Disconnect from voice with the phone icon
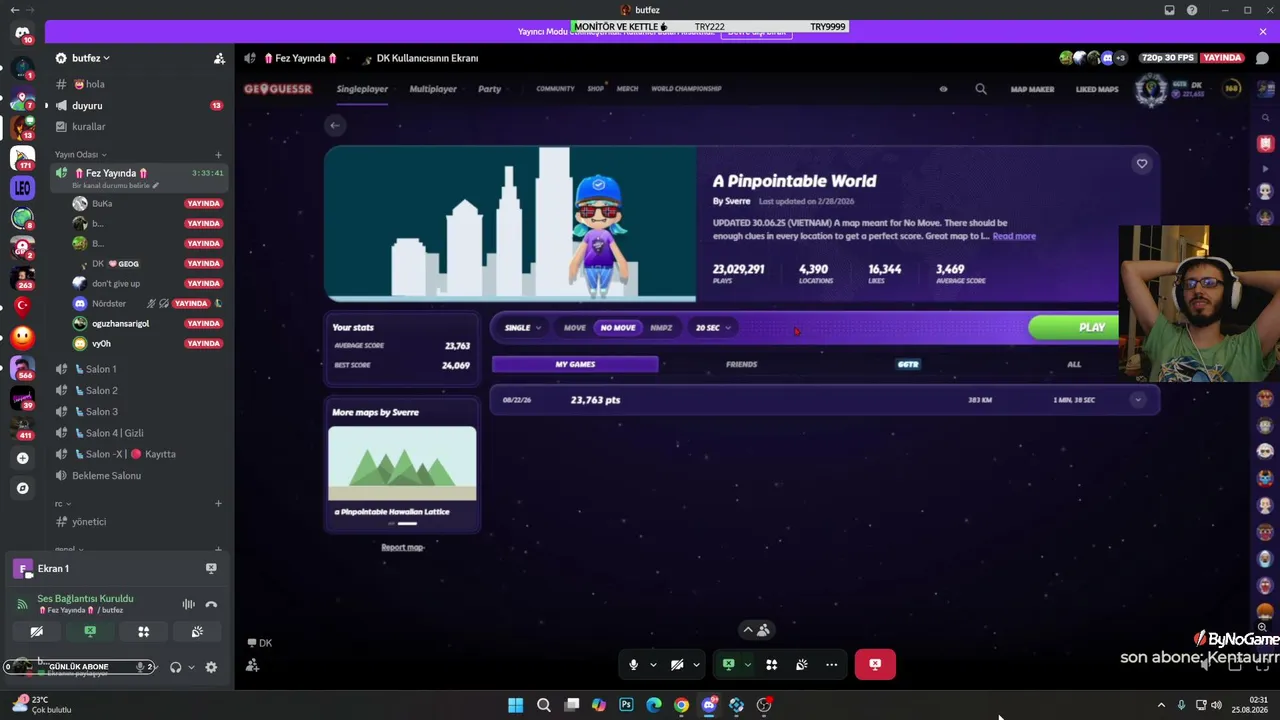The image size is (1280, 720). tap(211, 604)
